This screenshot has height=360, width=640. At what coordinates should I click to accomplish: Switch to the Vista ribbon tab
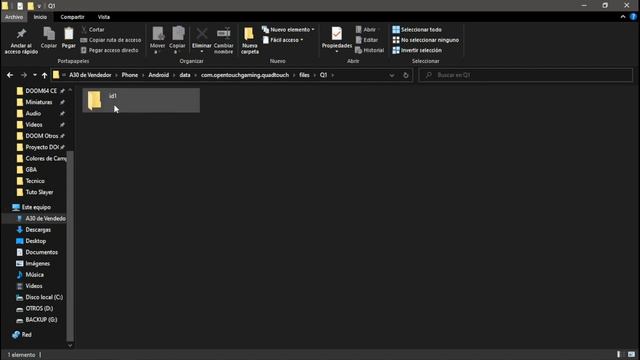[x=104, y=17]
